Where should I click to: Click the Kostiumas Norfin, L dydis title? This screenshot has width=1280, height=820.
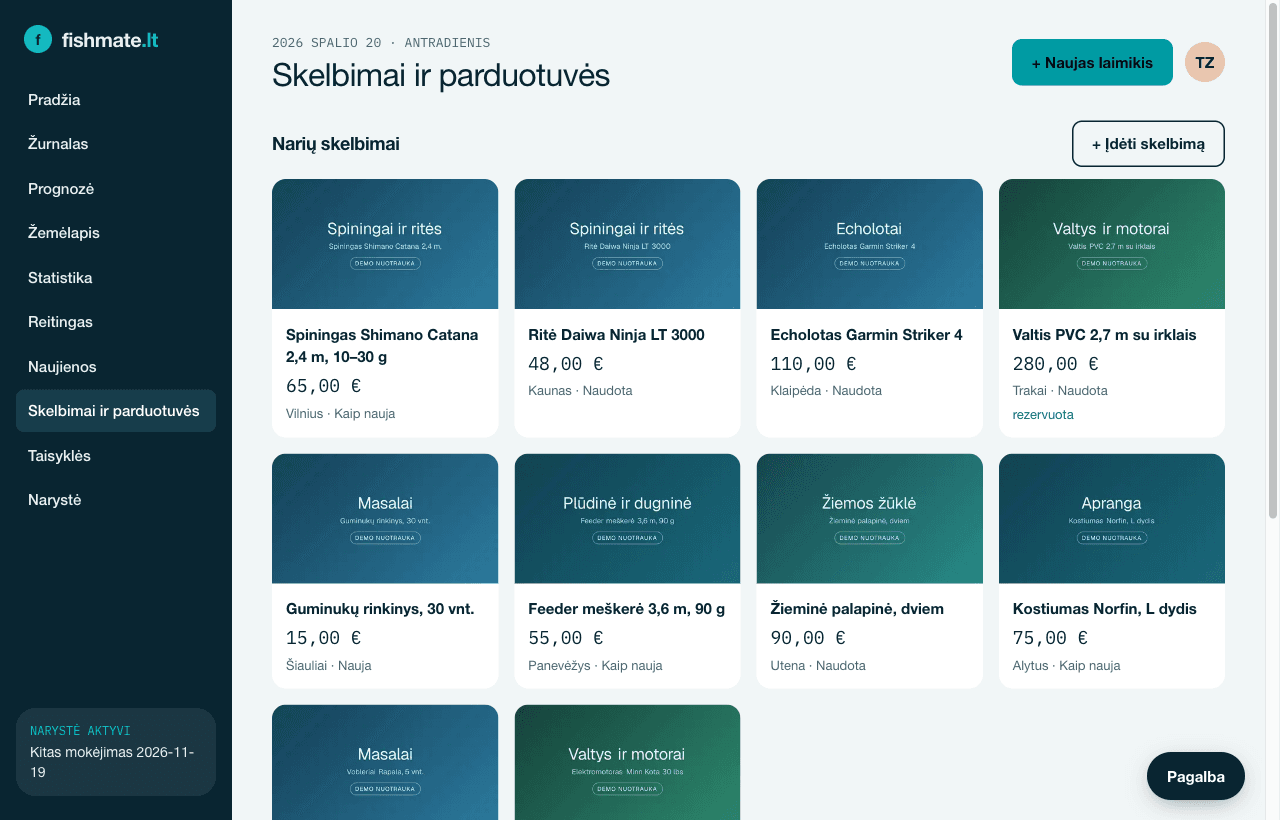[1104, 609]
